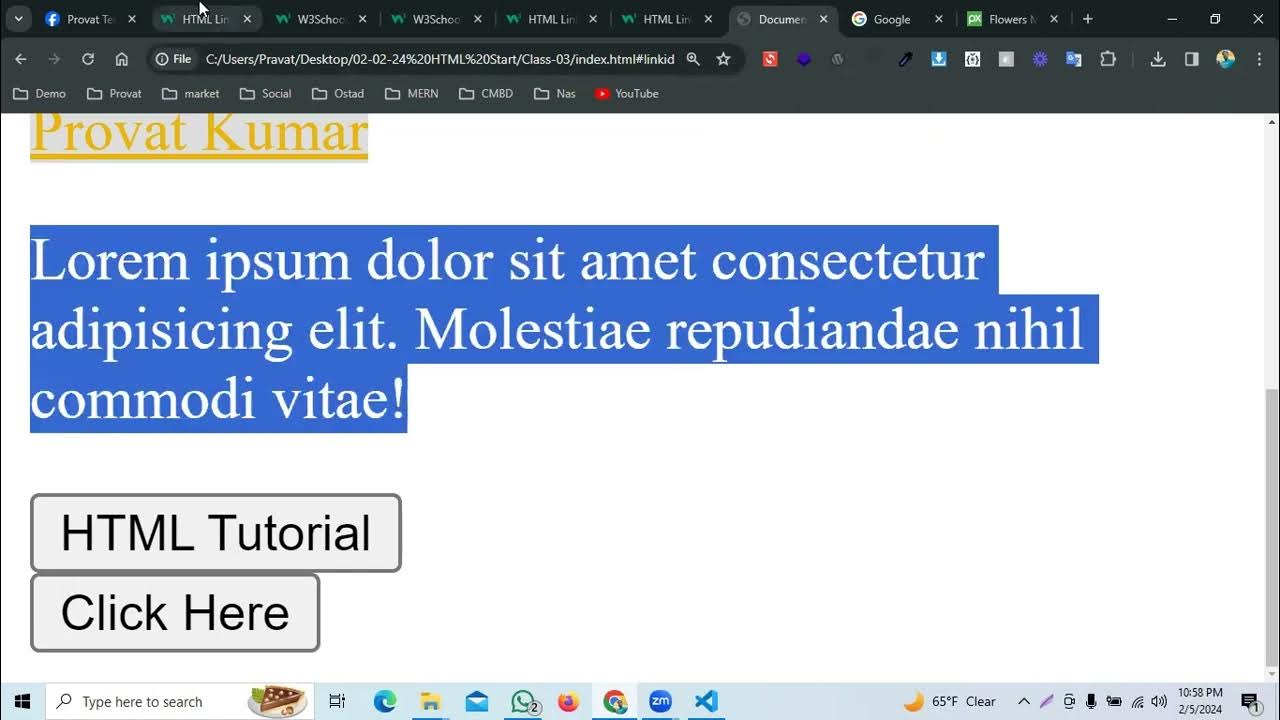Open Wi-Fi network tray icon
The width and height of the screenshot is (1280, 720).
point(1137,701)
